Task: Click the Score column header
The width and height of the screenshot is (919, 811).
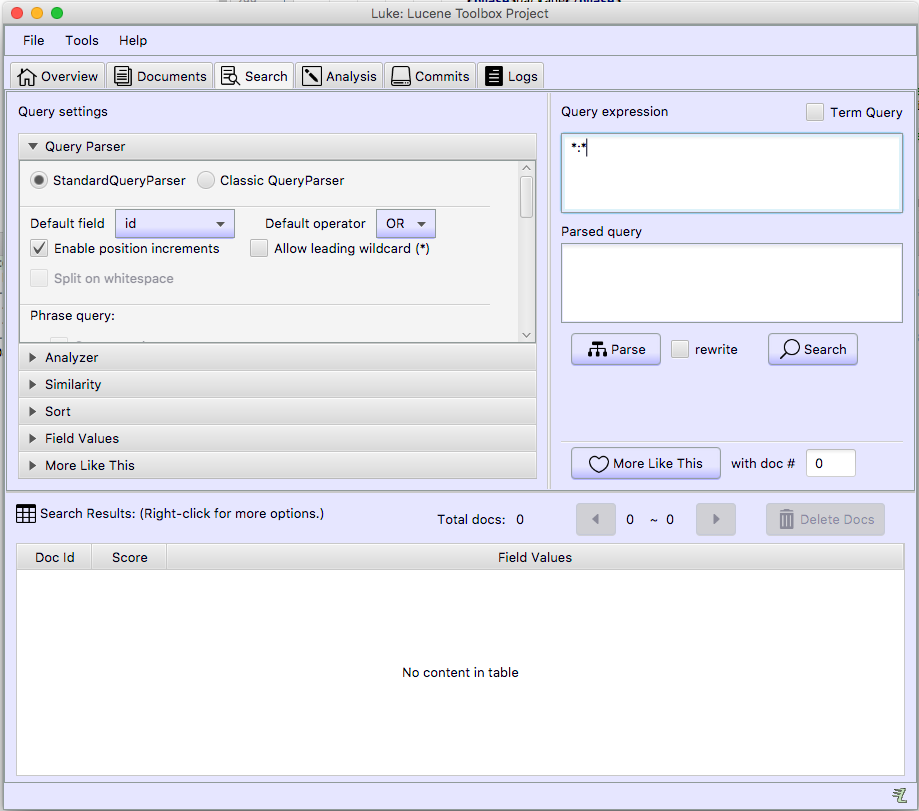Action: click(x=130, y=557)
